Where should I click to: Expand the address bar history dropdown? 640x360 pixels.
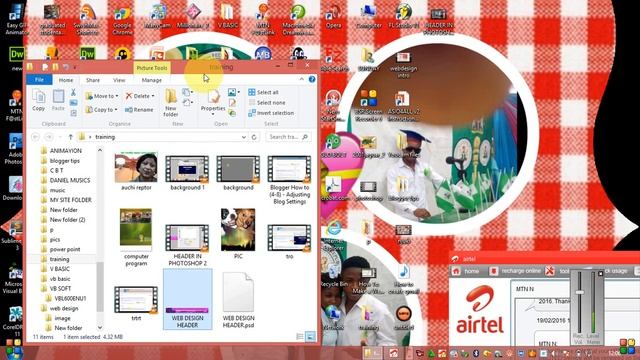click(x=244, y=137)
